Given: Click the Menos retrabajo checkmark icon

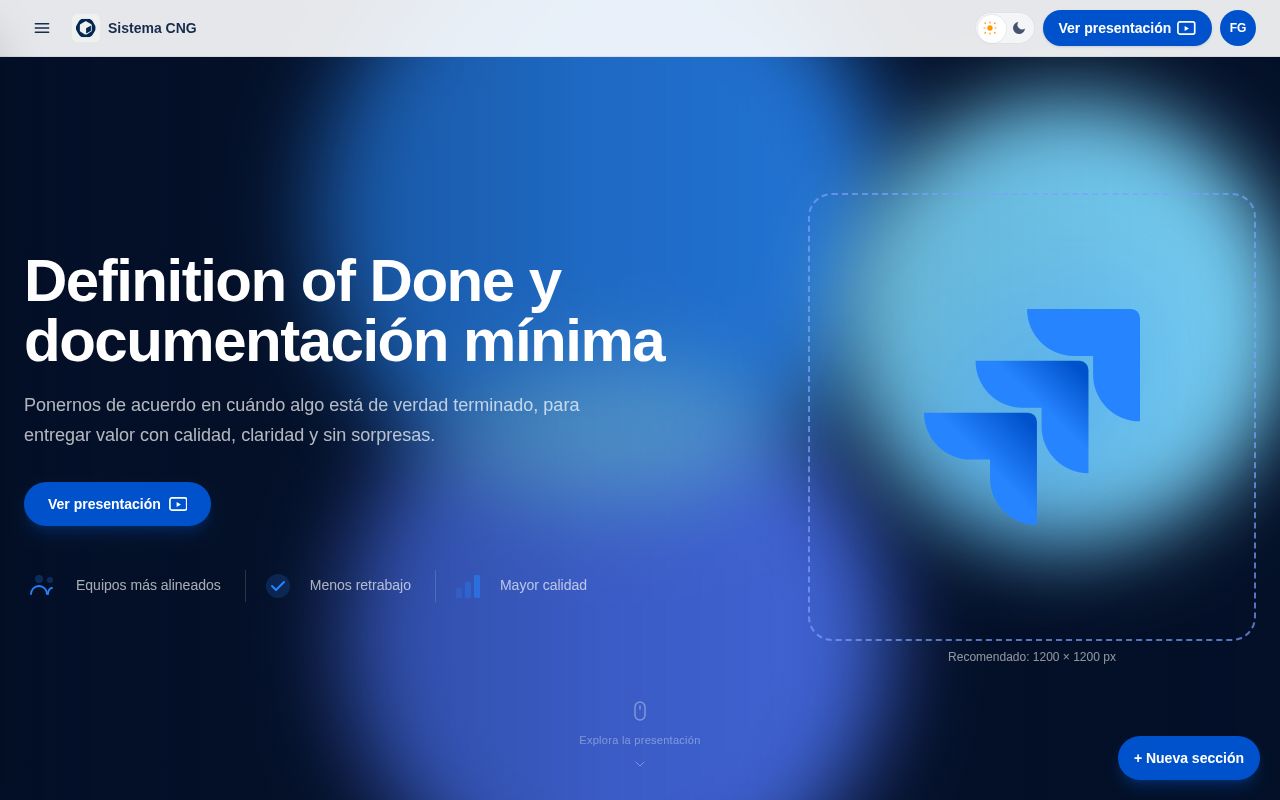Looking at the screenshot, I should pos(278,586).
